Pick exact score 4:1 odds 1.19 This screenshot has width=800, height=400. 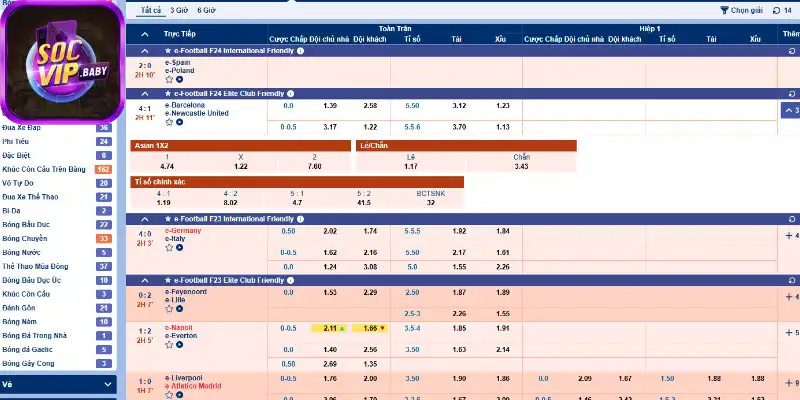(163, 202)
